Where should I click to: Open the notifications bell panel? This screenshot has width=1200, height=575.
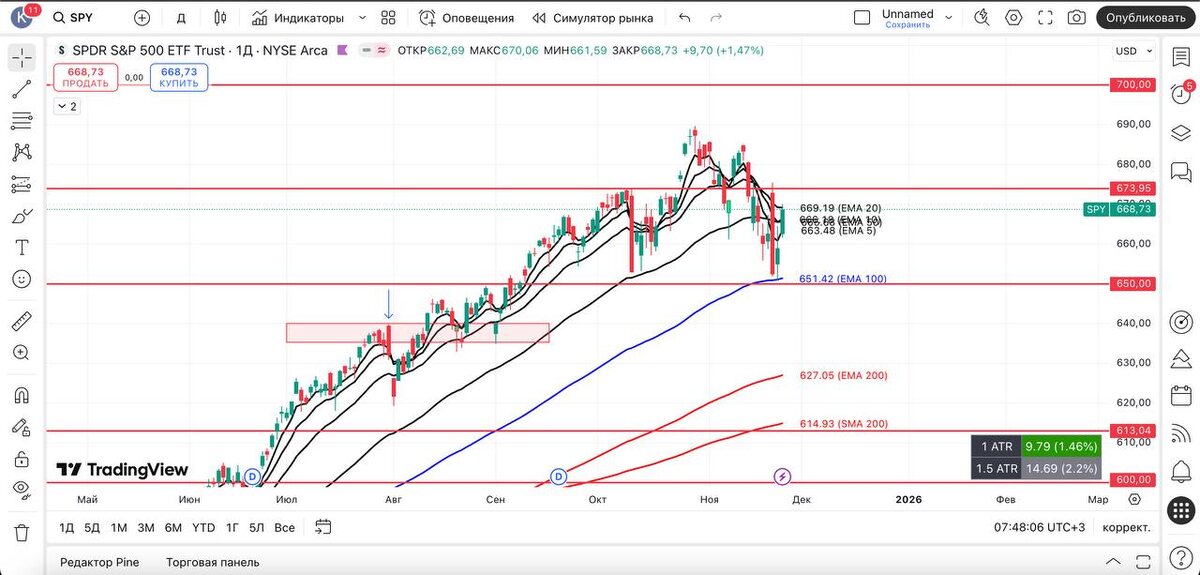tap(1180, 471)
